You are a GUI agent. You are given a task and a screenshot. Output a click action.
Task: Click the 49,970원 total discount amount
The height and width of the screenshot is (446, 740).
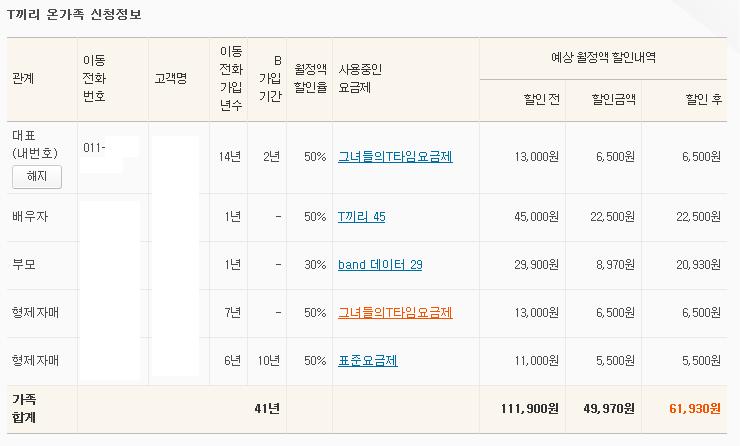[x=603, y=409]
